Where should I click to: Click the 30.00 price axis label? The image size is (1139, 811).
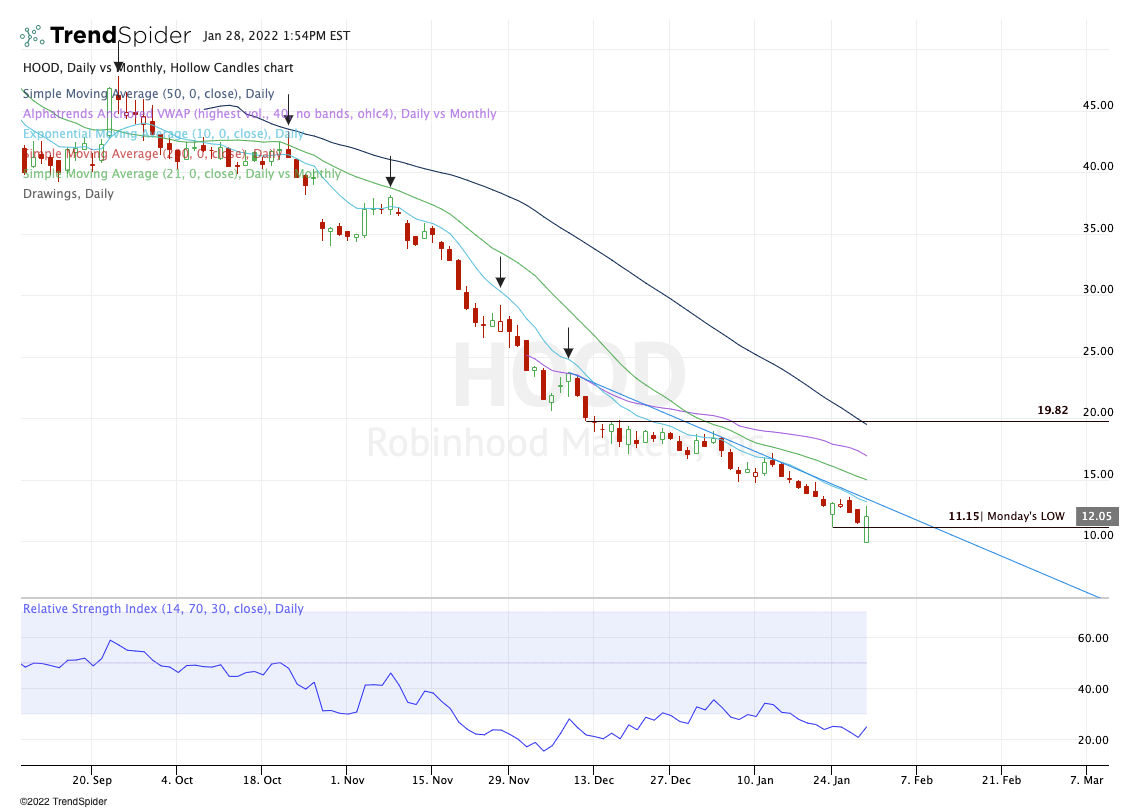point(1098,289)
